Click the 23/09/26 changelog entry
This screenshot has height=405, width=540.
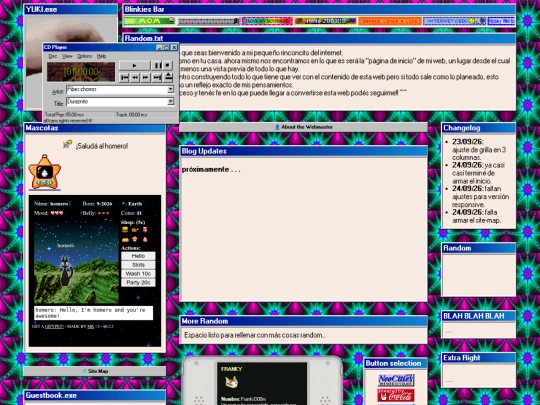(479, 149)
